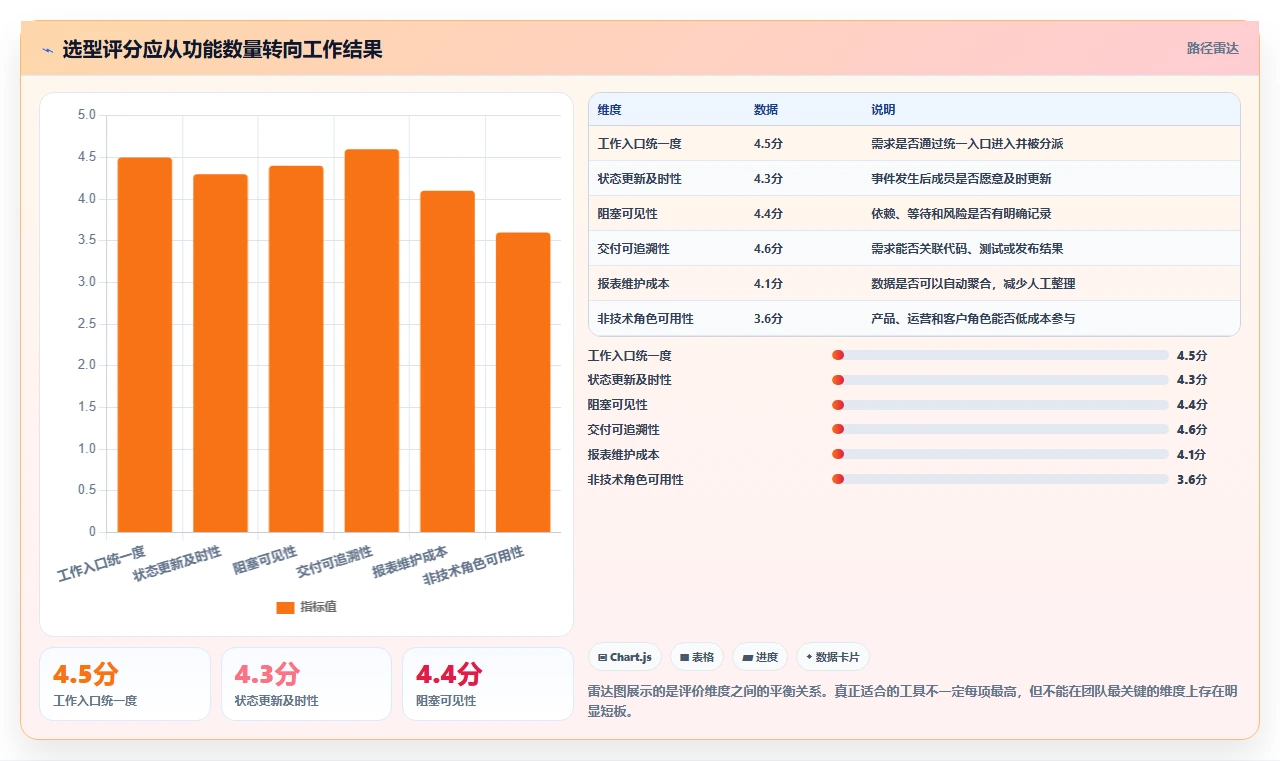
Task: Click 事件发生后成员是否愿意及时更新 description
Action: [961, 179]
